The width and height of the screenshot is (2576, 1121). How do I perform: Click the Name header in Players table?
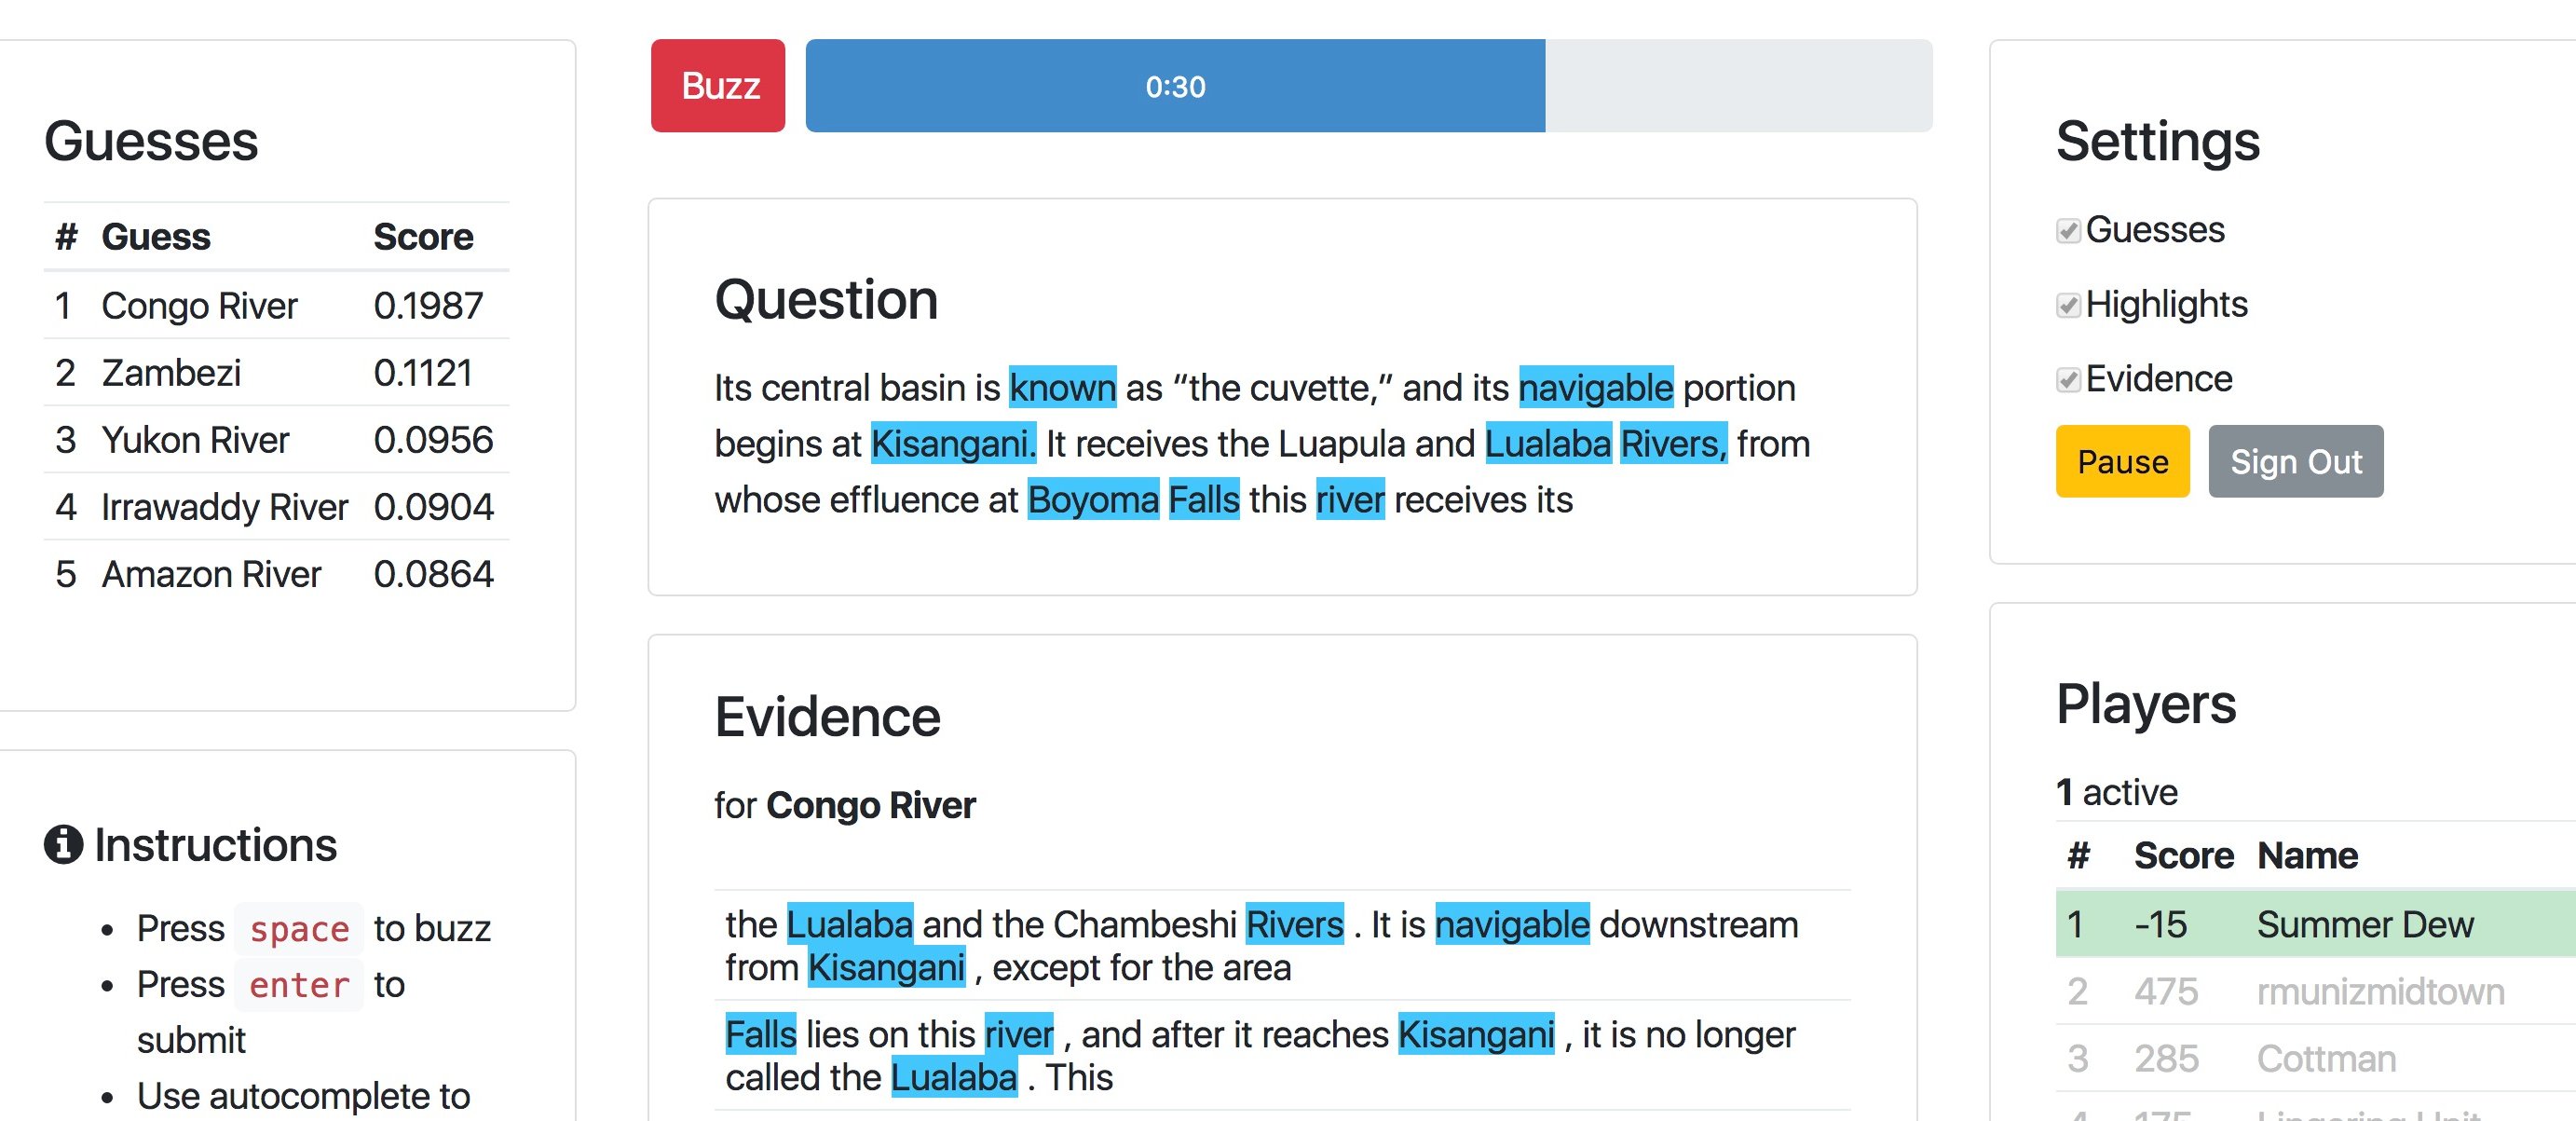click(2307, 855)
